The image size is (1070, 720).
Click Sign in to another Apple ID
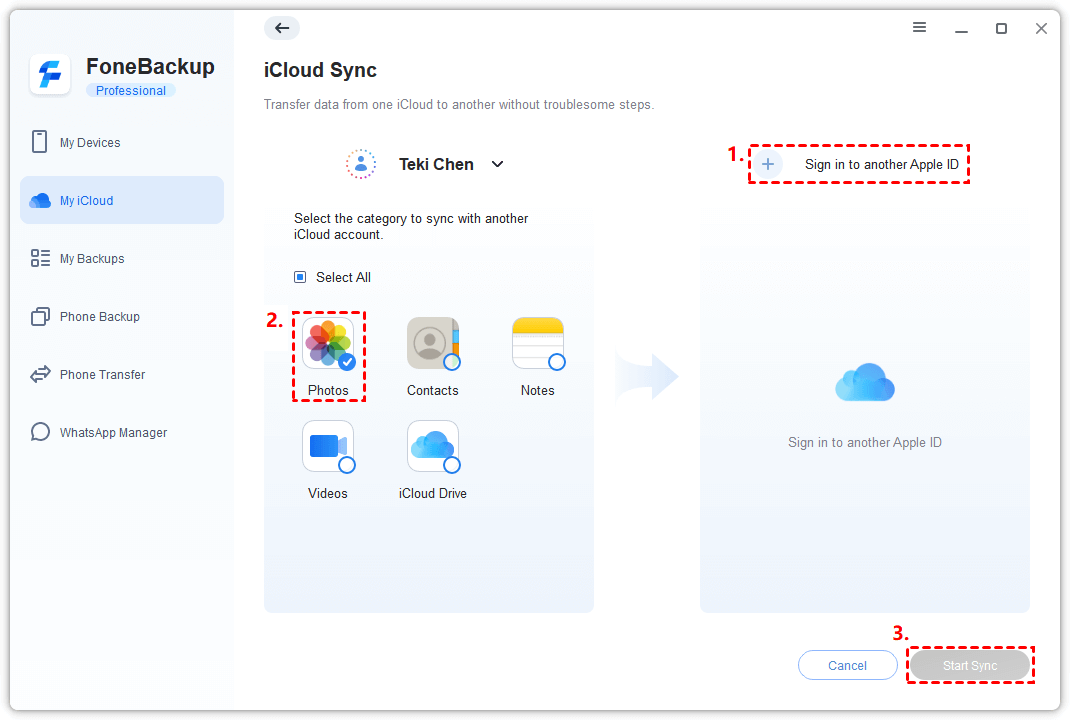[882, 164]
